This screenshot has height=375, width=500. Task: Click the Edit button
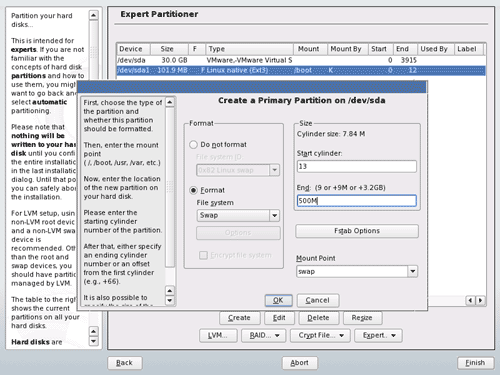point(279,318)
